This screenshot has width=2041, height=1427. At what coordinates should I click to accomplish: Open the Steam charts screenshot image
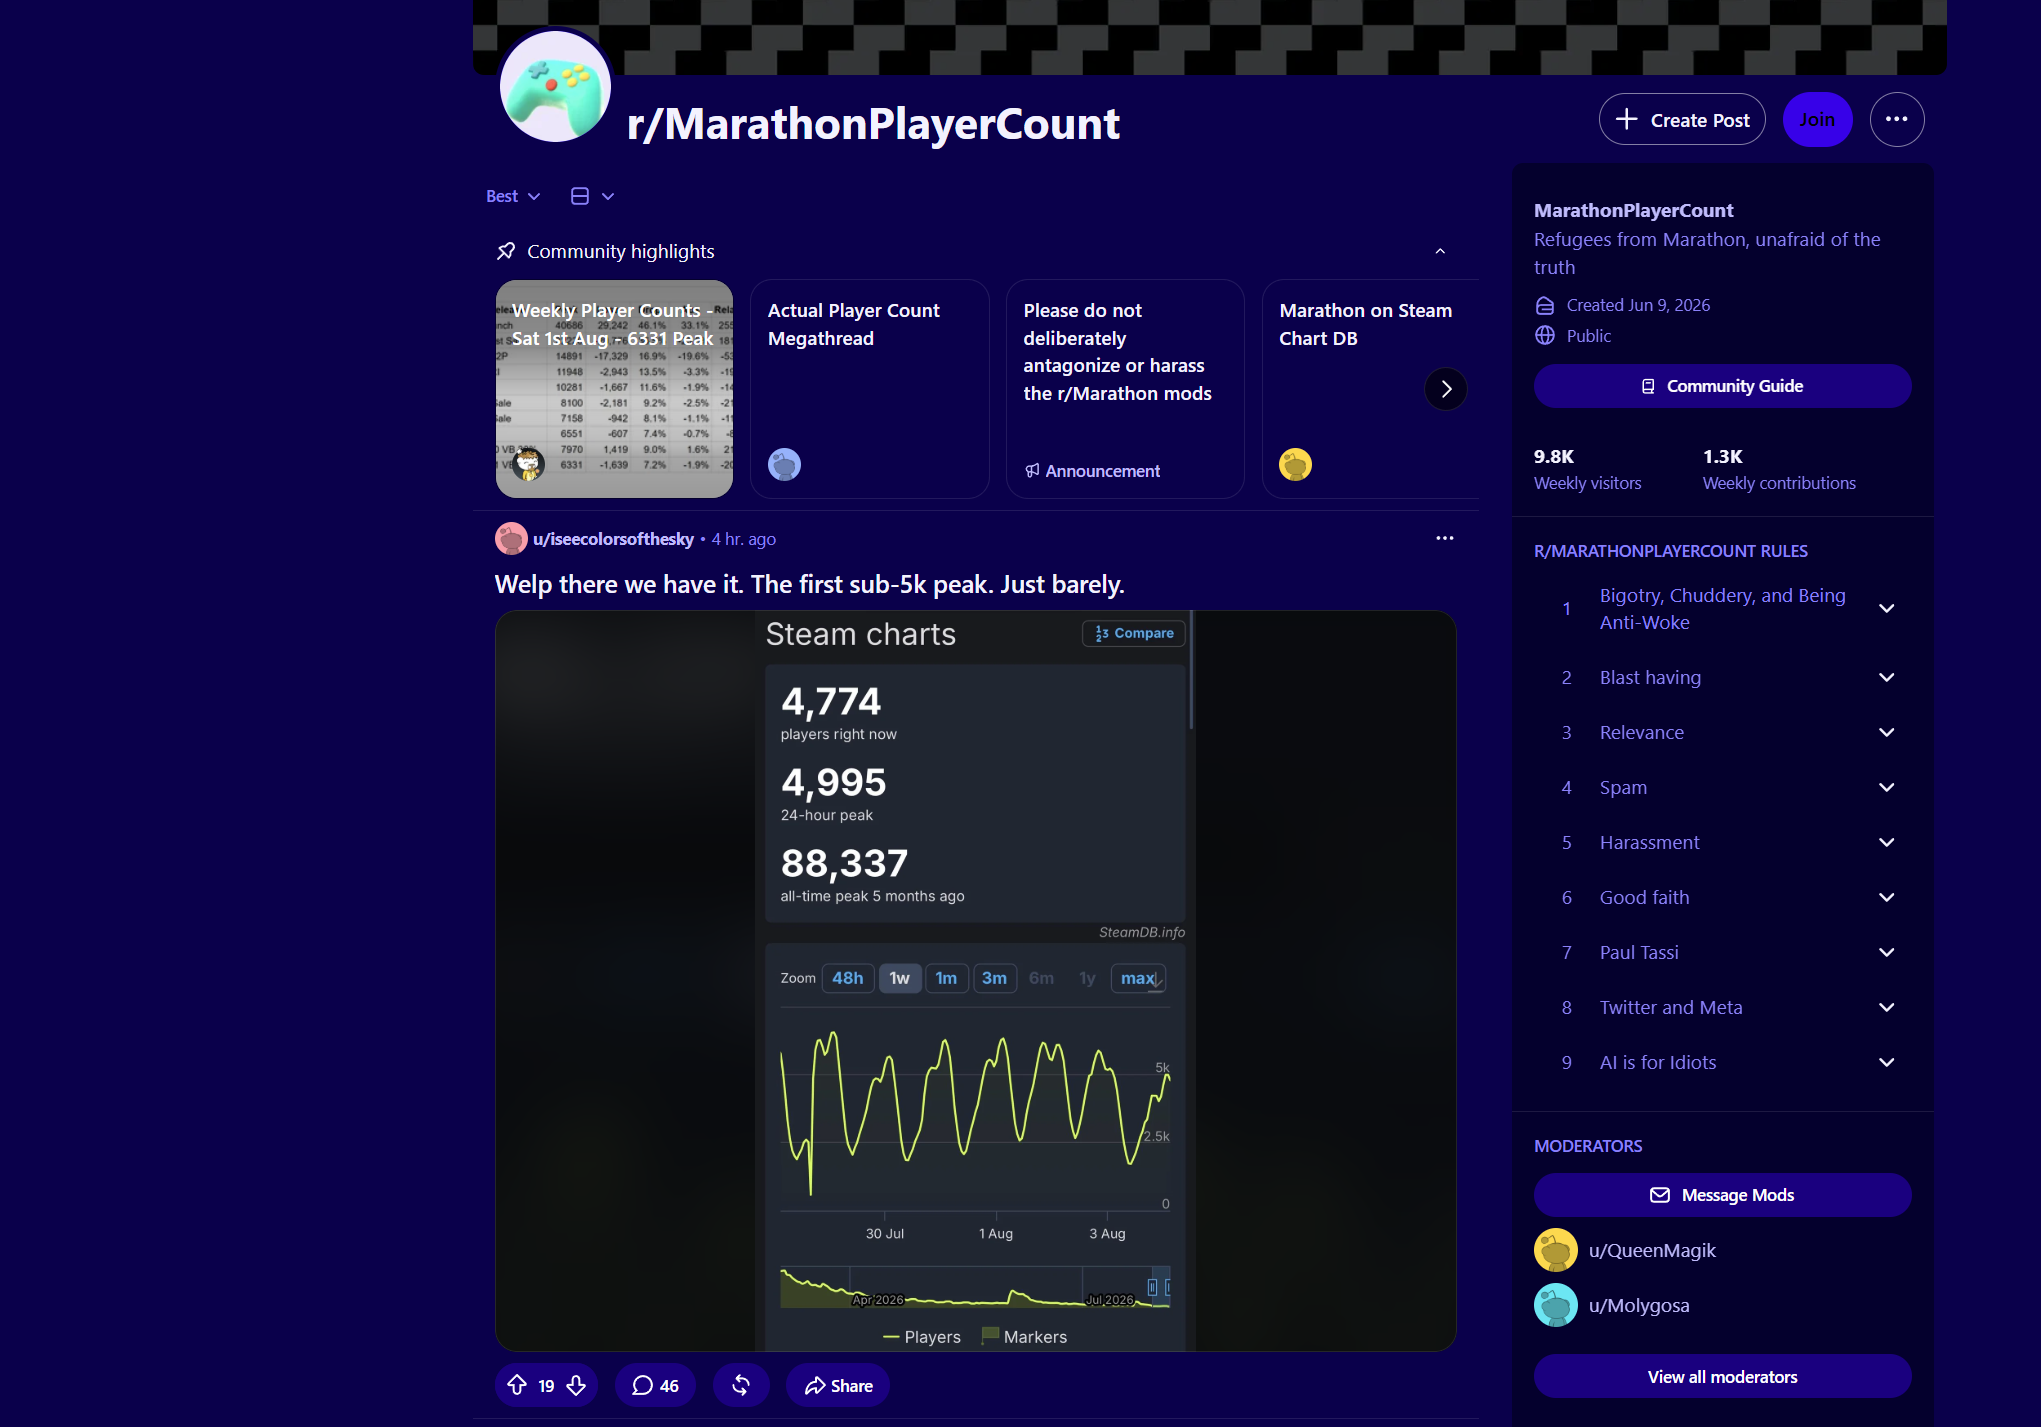(x=976, y=981)
